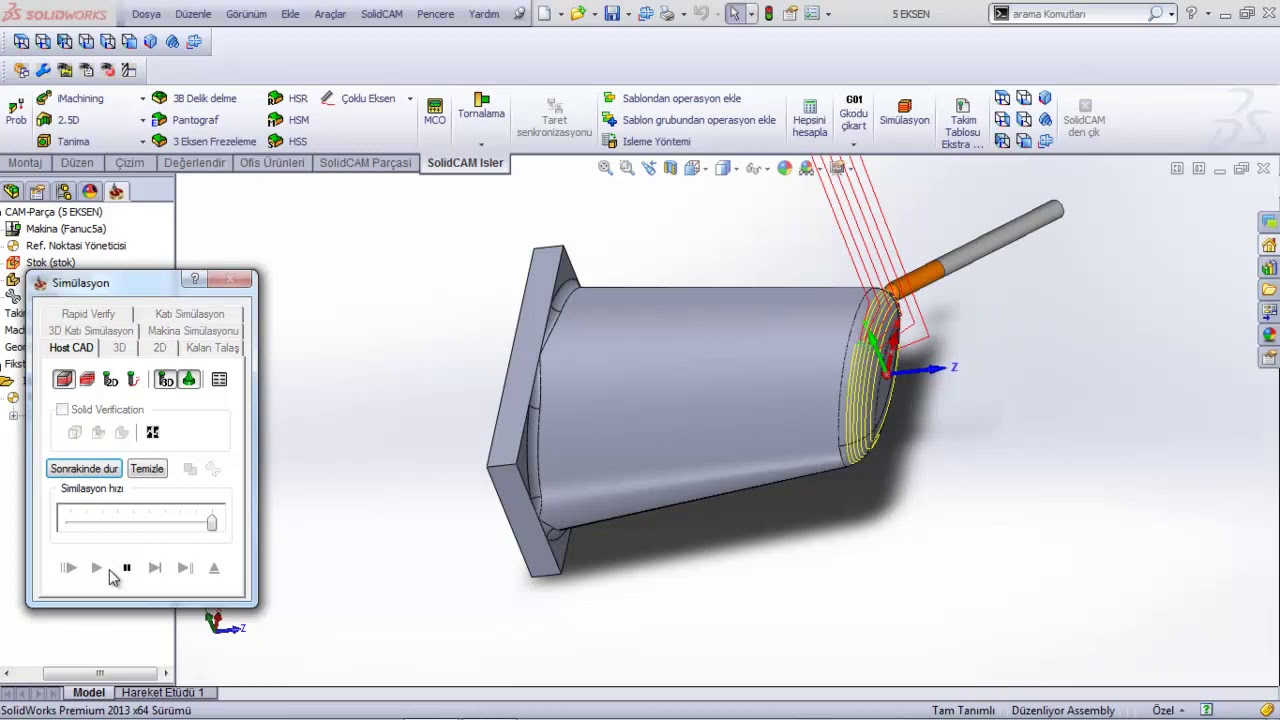Image resolution: width=1280 pixels, height=720 pixels.
Task: Open the Dosya menu
Action: [x=146, y=14]
